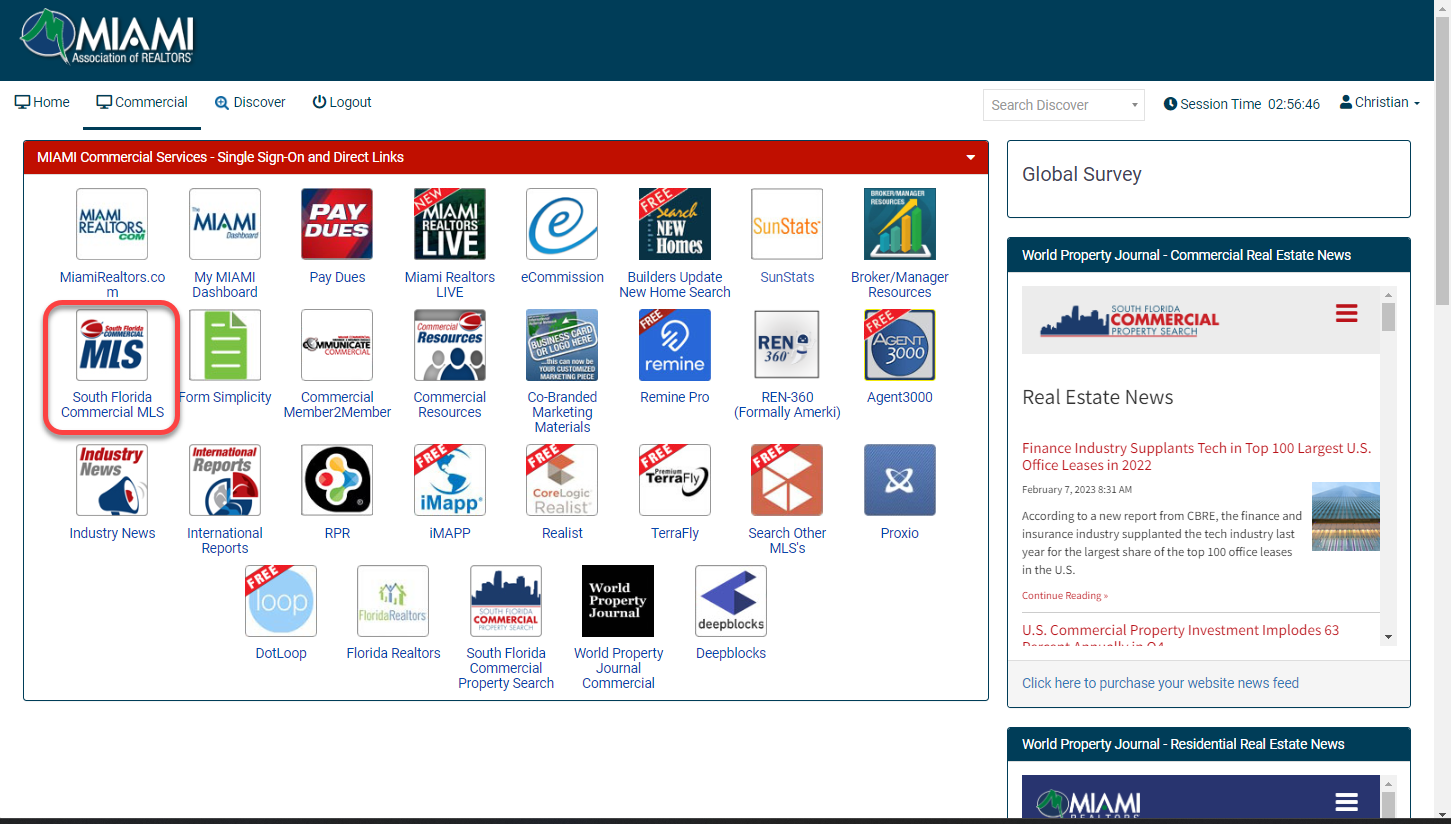Open U.S. Commercial Property Investment Implodes article
This screenshot has height=824, width=1451.
pos(1180,636)
